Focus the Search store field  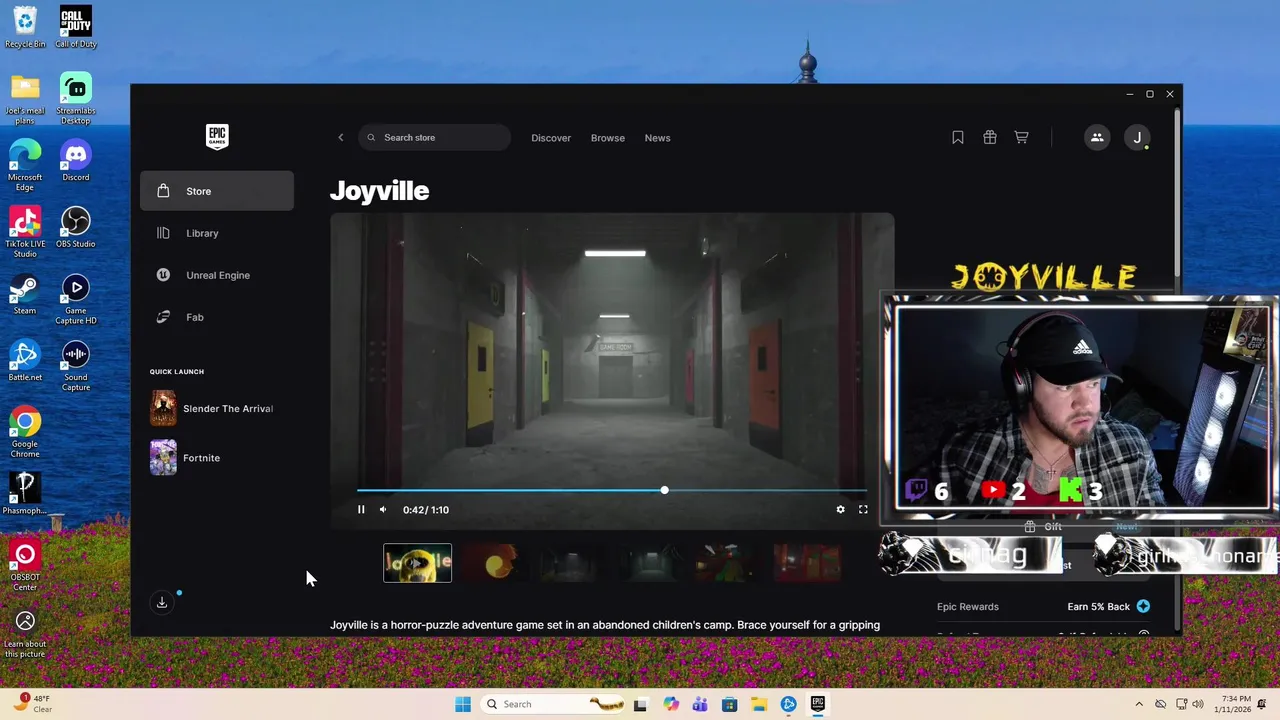click(x=434, y=138)
